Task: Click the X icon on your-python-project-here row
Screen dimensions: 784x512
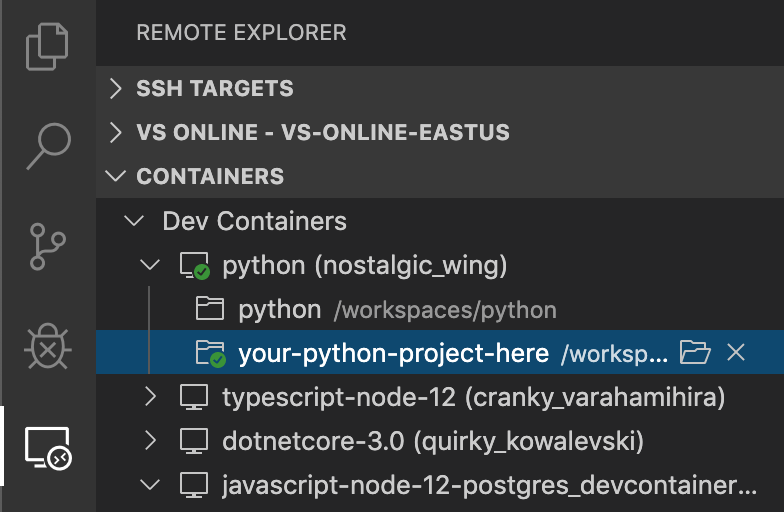Action: point(736,353)
